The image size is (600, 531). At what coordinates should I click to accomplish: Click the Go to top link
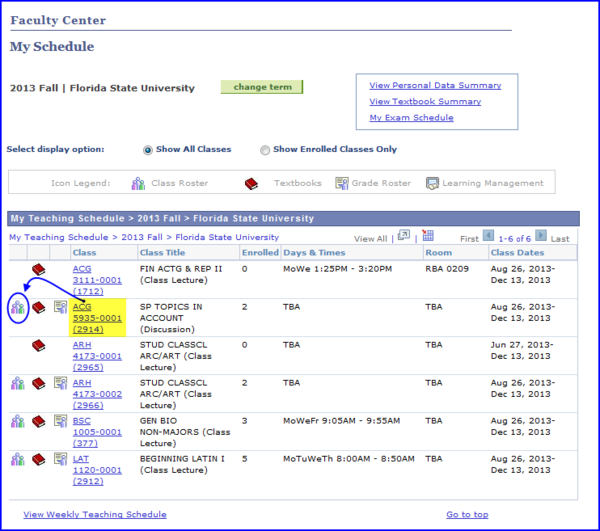tap(467, 514)
